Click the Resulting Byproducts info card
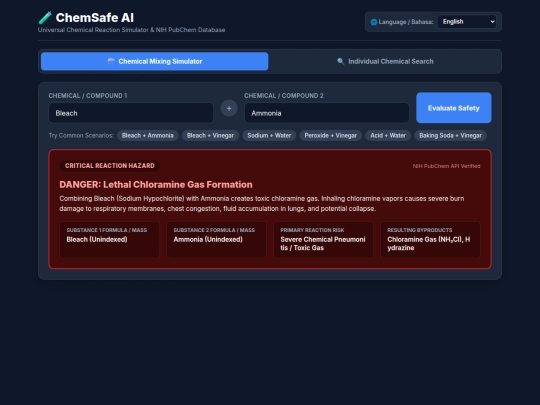This screenshot has width=540, height=405. [430, 240]
